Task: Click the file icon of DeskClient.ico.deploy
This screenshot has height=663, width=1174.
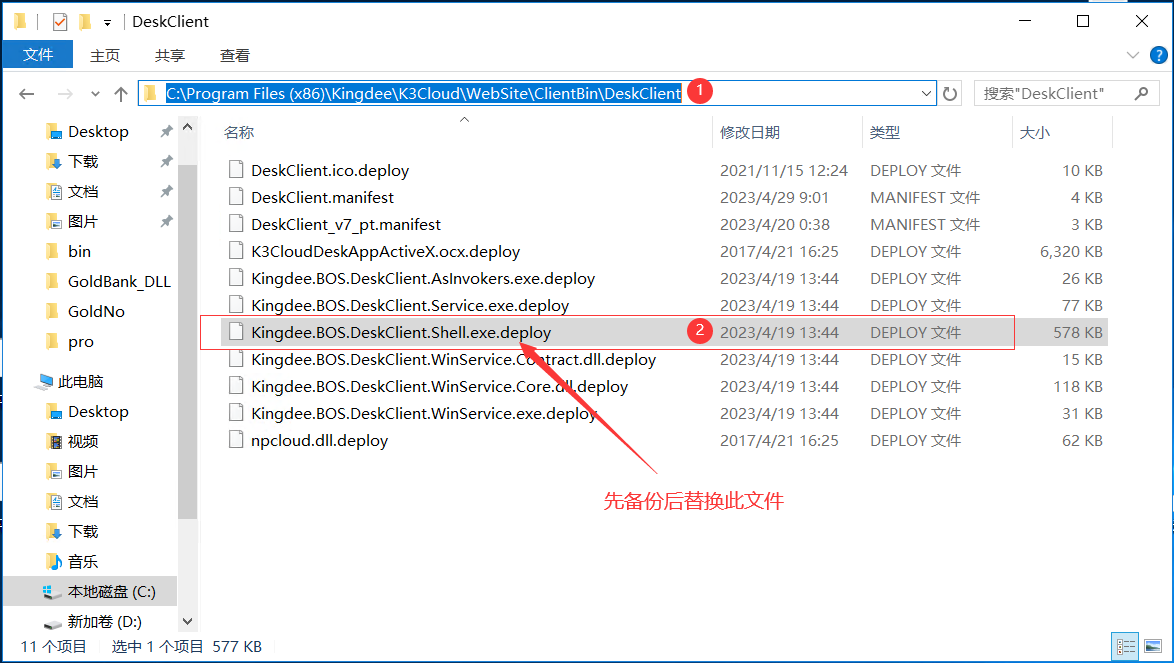Action: point(236,171)
